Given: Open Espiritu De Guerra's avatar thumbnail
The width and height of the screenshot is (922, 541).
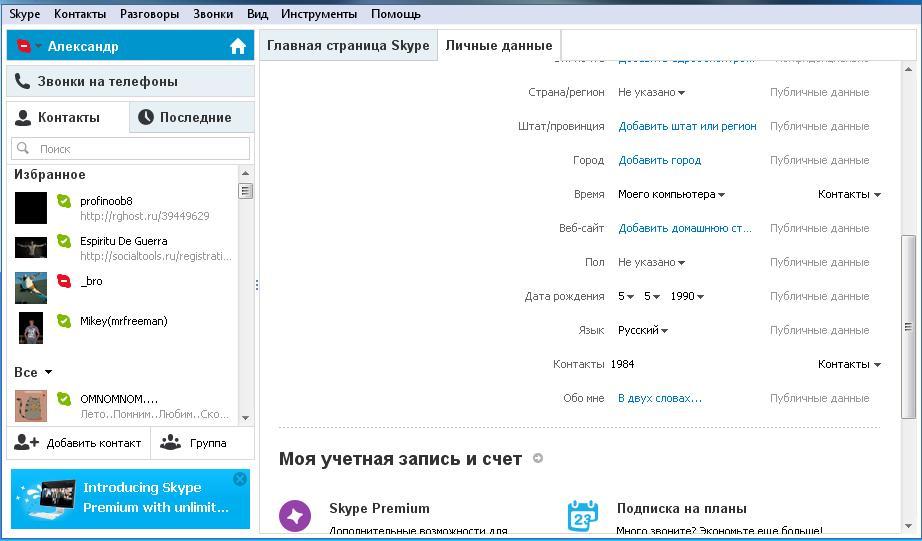Looking at the screenshot, I should (x=31, y=248).
